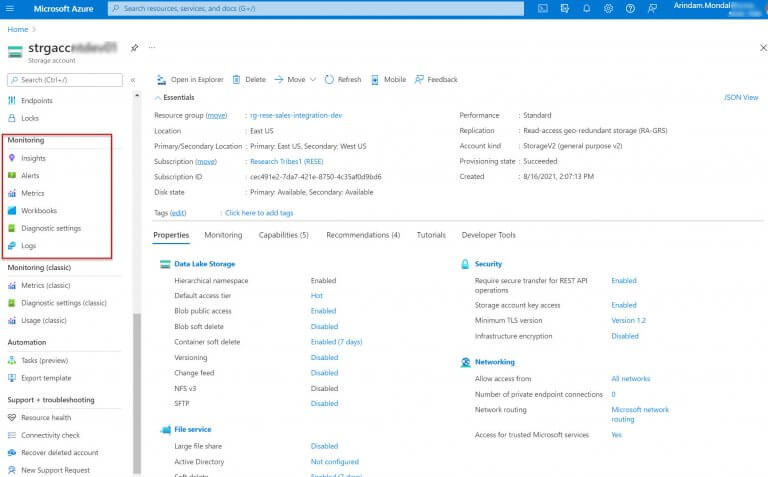Image resolution: width=768 pixels, height=477 pixels.
Task: Open Recover deleted account
Action: tap(60, 453)
